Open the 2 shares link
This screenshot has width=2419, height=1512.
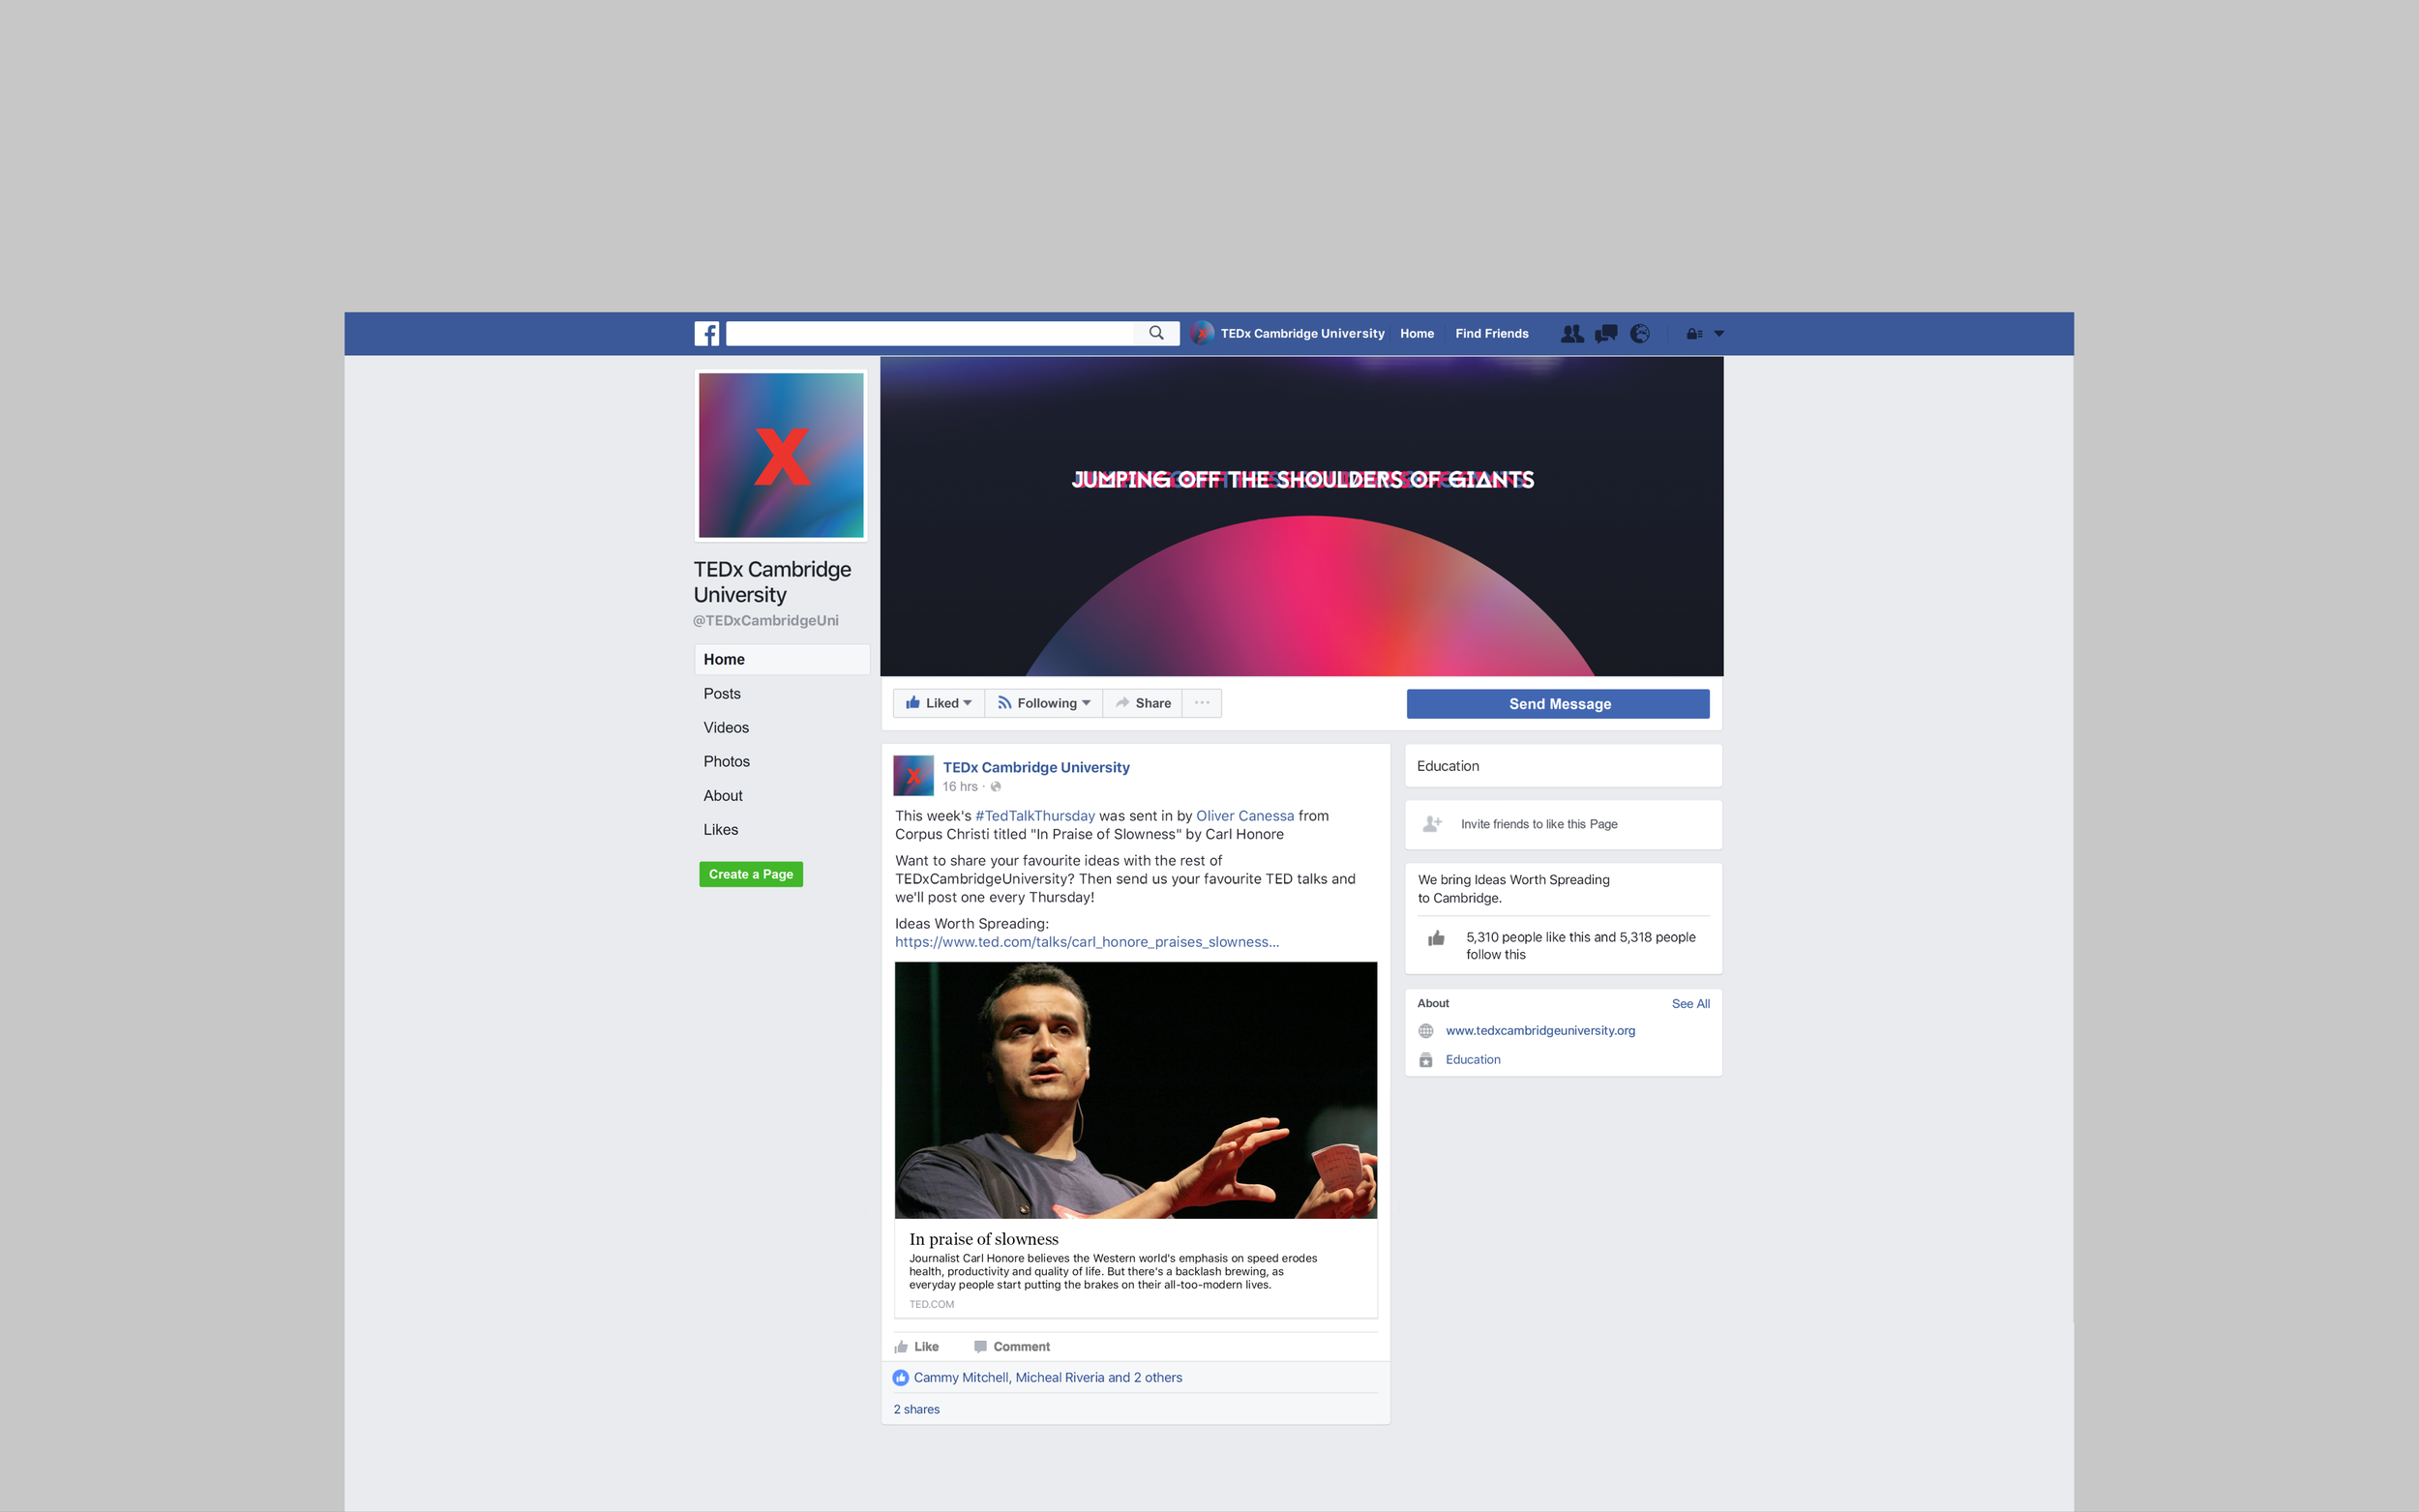tap(917, 1409)
